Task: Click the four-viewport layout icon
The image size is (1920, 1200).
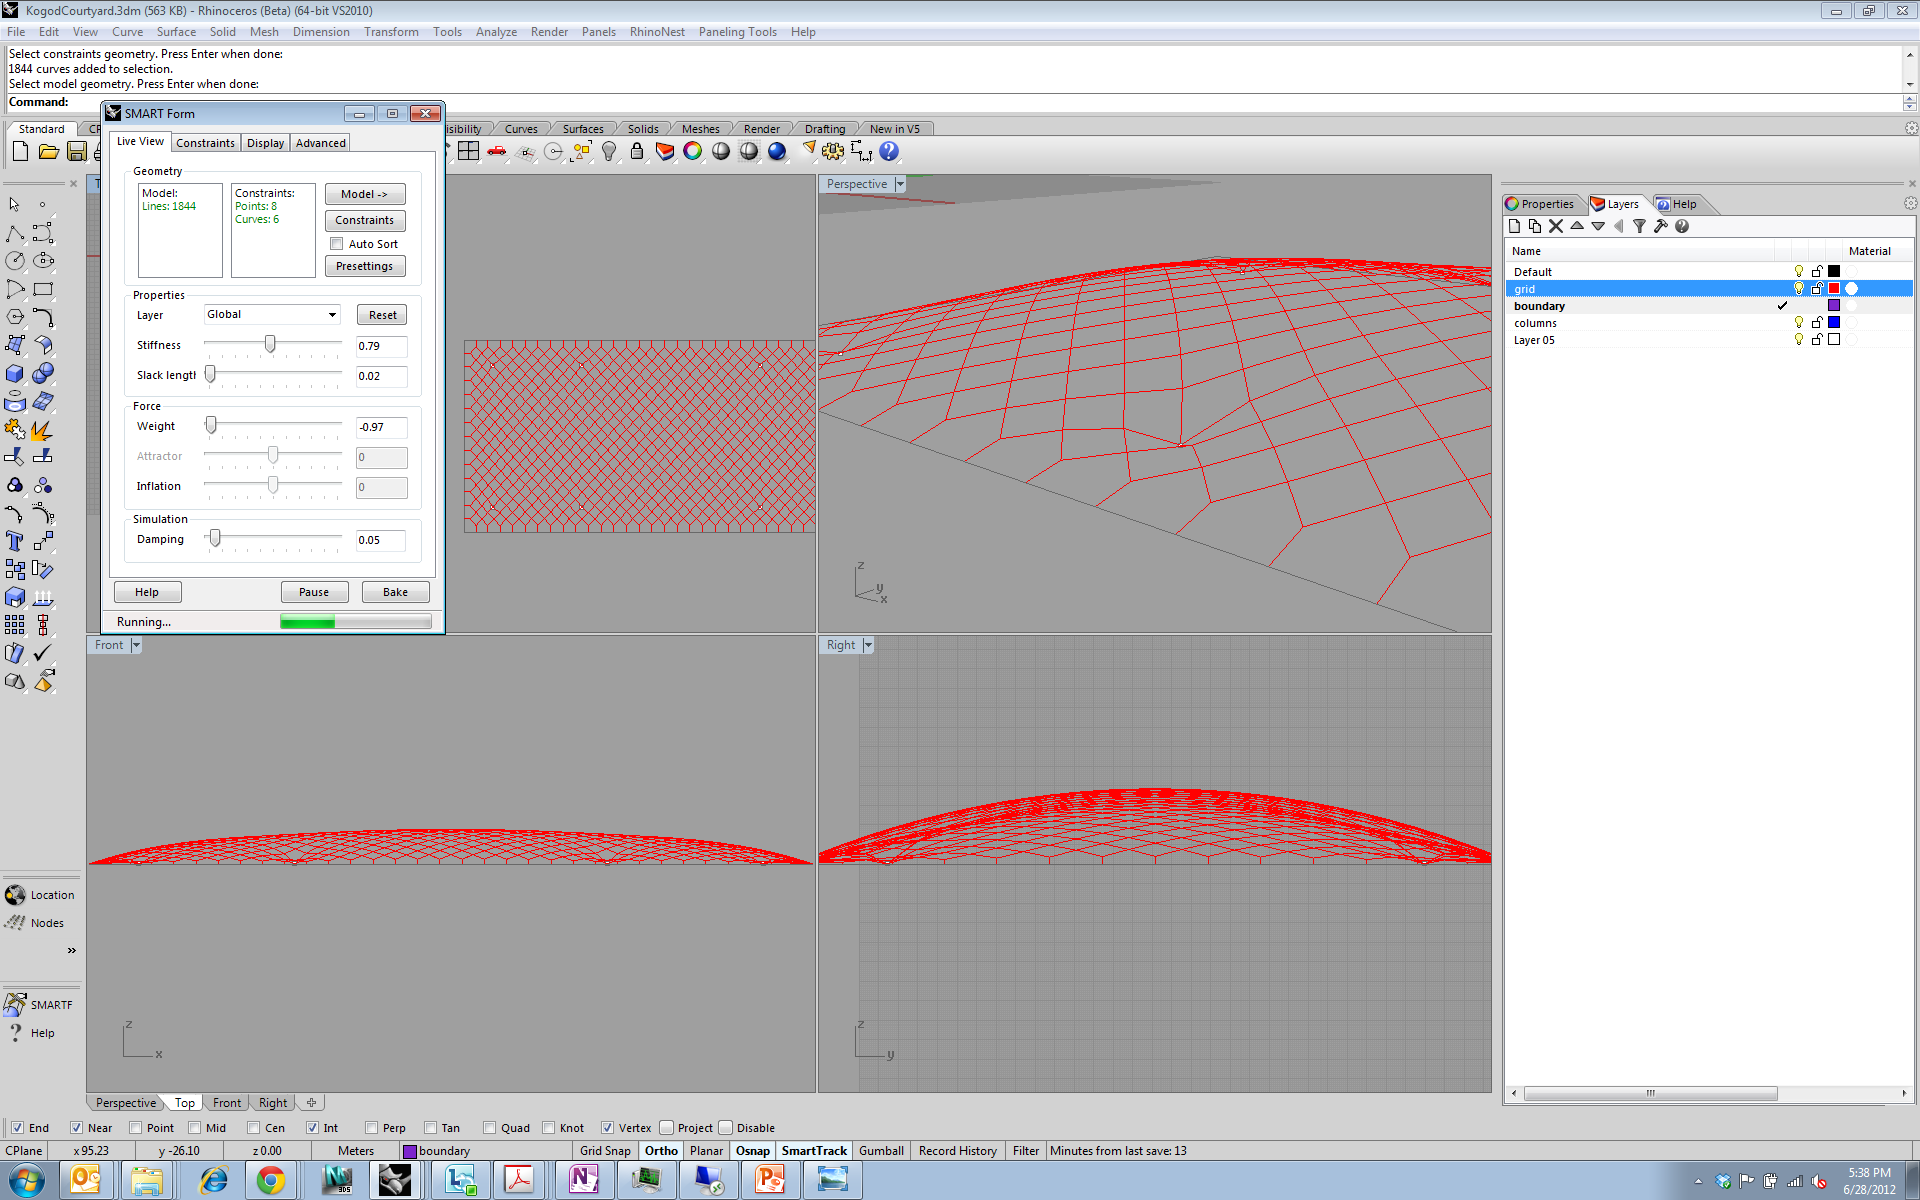Action: click(x=468, y=152)
